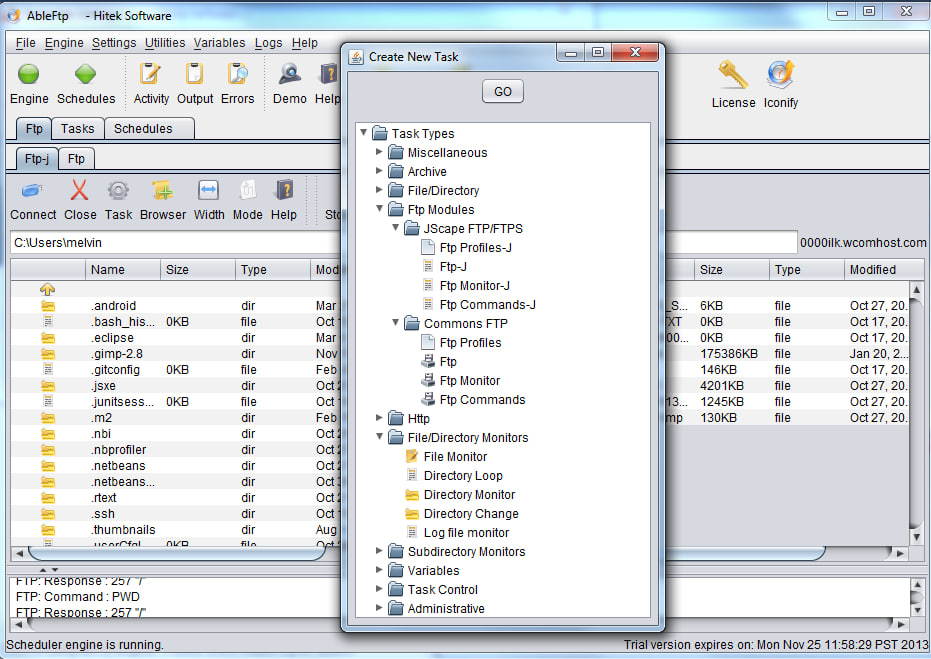931x659 pixels.
Task: Click the Connect icon in FTP toolbar
Action: tap(32, 191)
